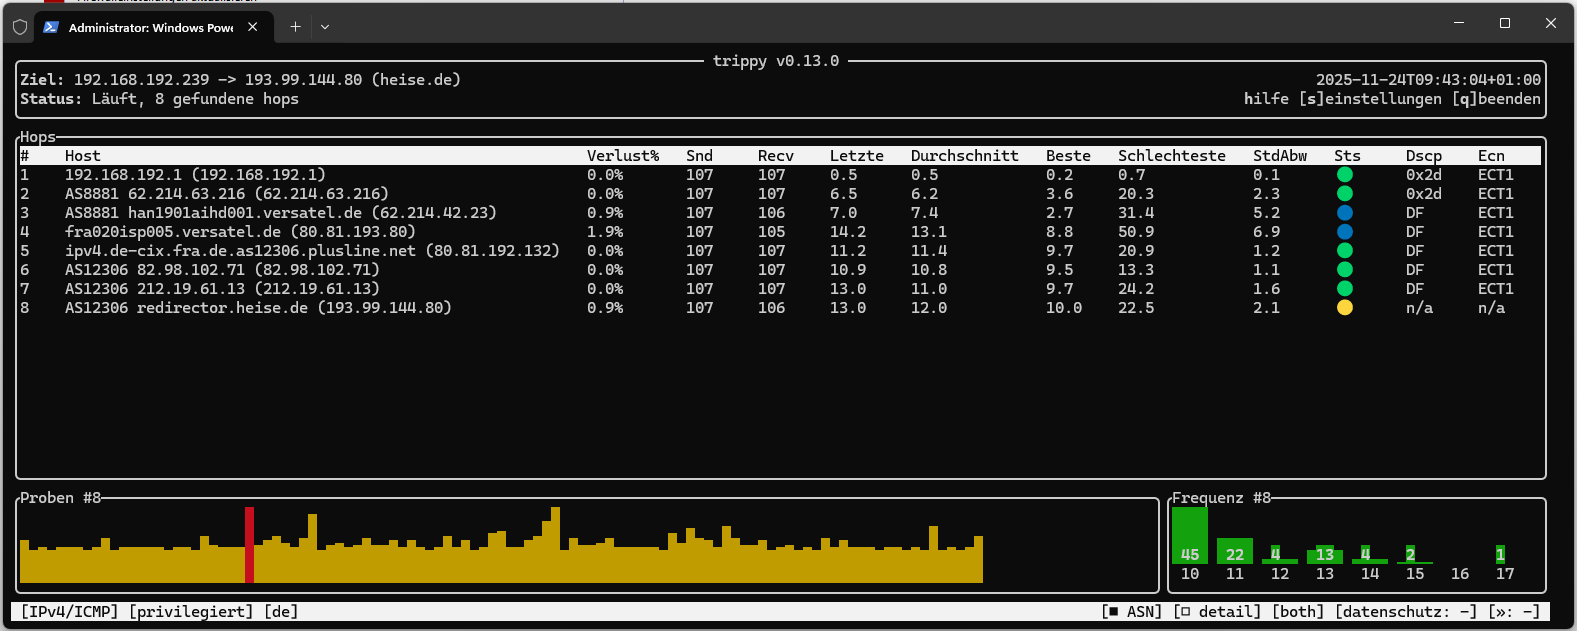Select hop row fra020isp005.versatel.de
Image resolution: width=1577 pixels, height=631 pixels.
780,231
